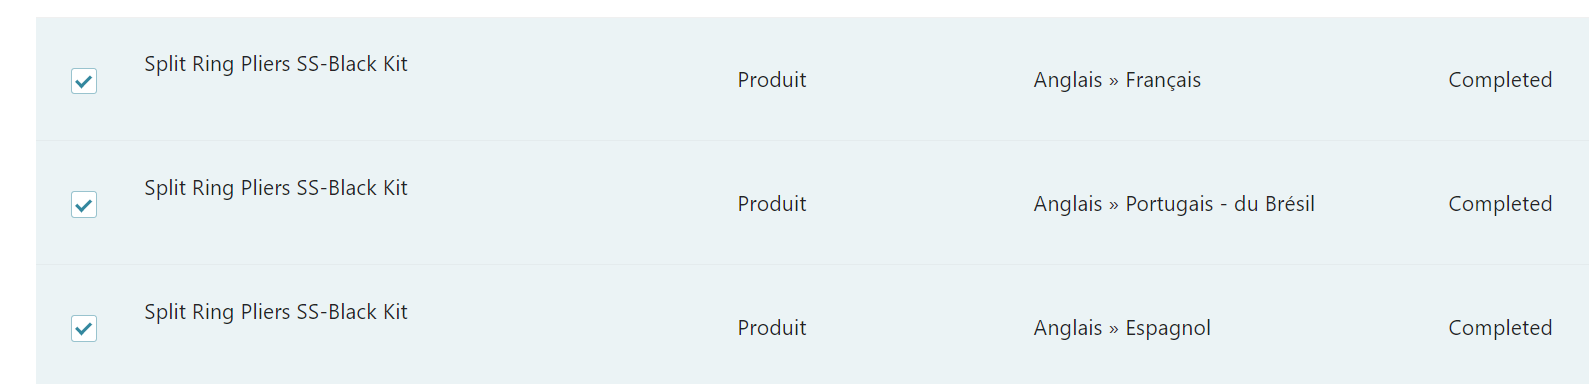Click the » arrow before Français
Screen dimensions: 1589x384
point(1114,82)
